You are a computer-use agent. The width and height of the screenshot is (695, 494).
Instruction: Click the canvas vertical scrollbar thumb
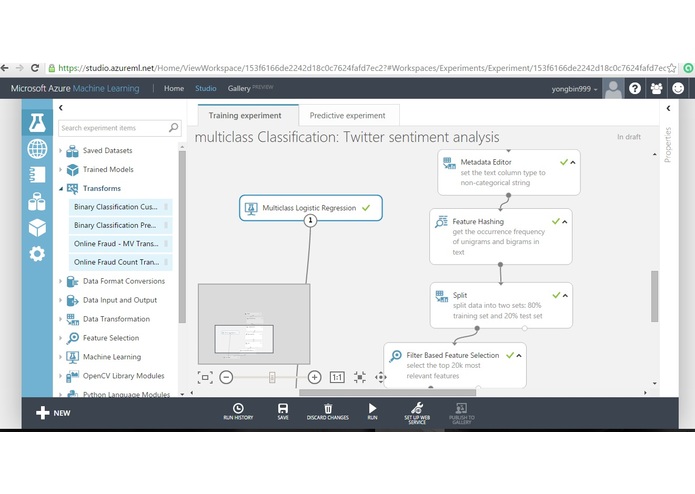click(x=655, y=296)
